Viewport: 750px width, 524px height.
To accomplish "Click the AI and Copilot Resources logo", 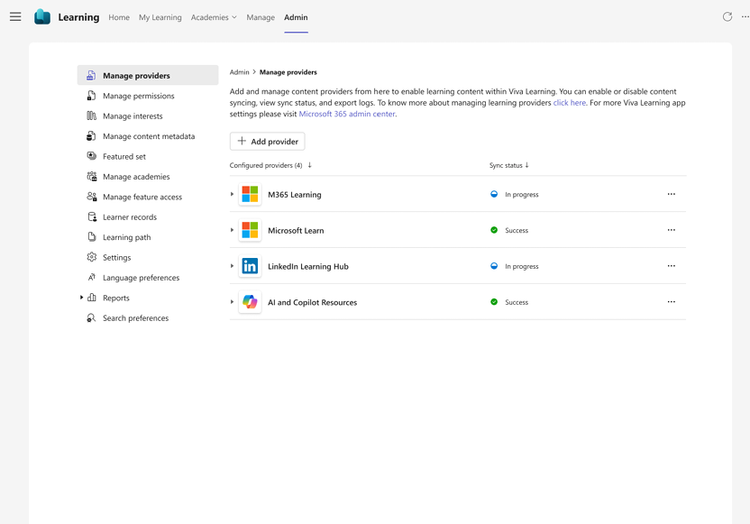I will [x=250, y=302].
